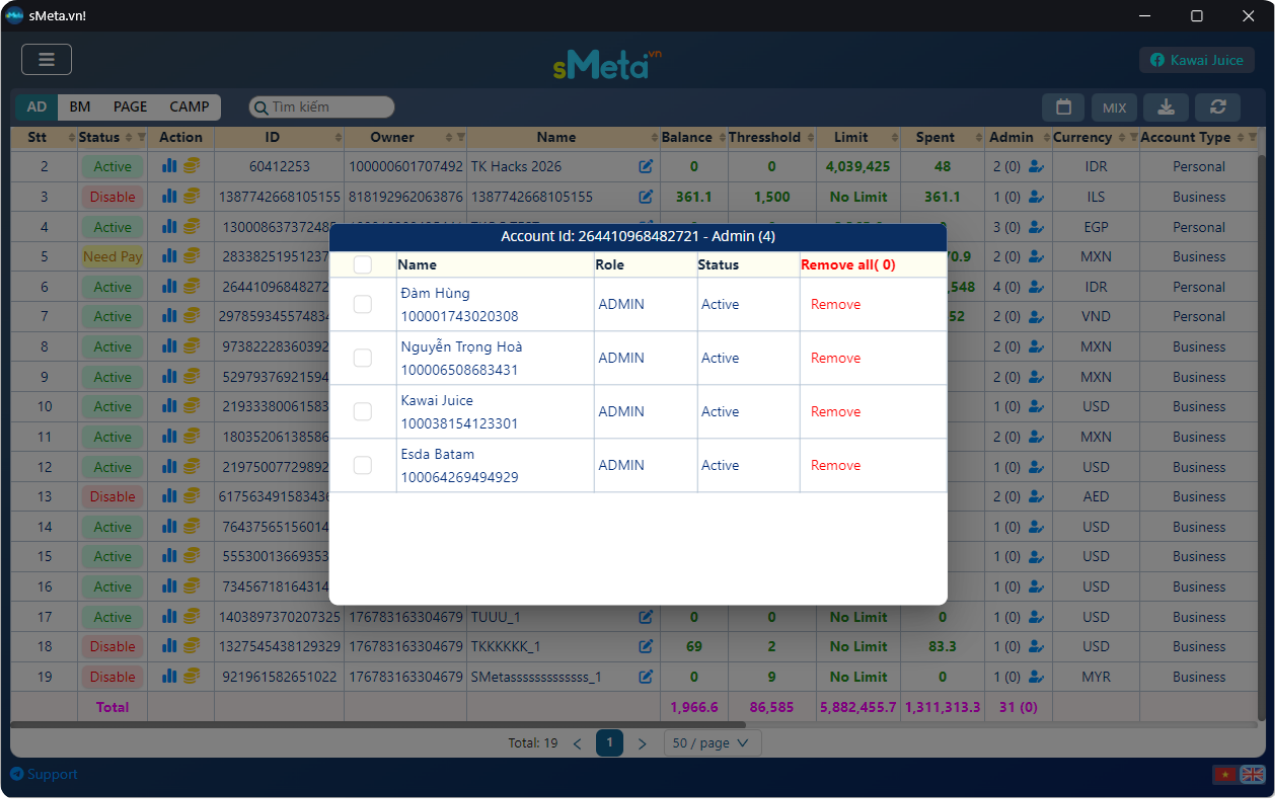Go to the next page
The width and height of the screenshot is (1280, 800).
(642, 743)
